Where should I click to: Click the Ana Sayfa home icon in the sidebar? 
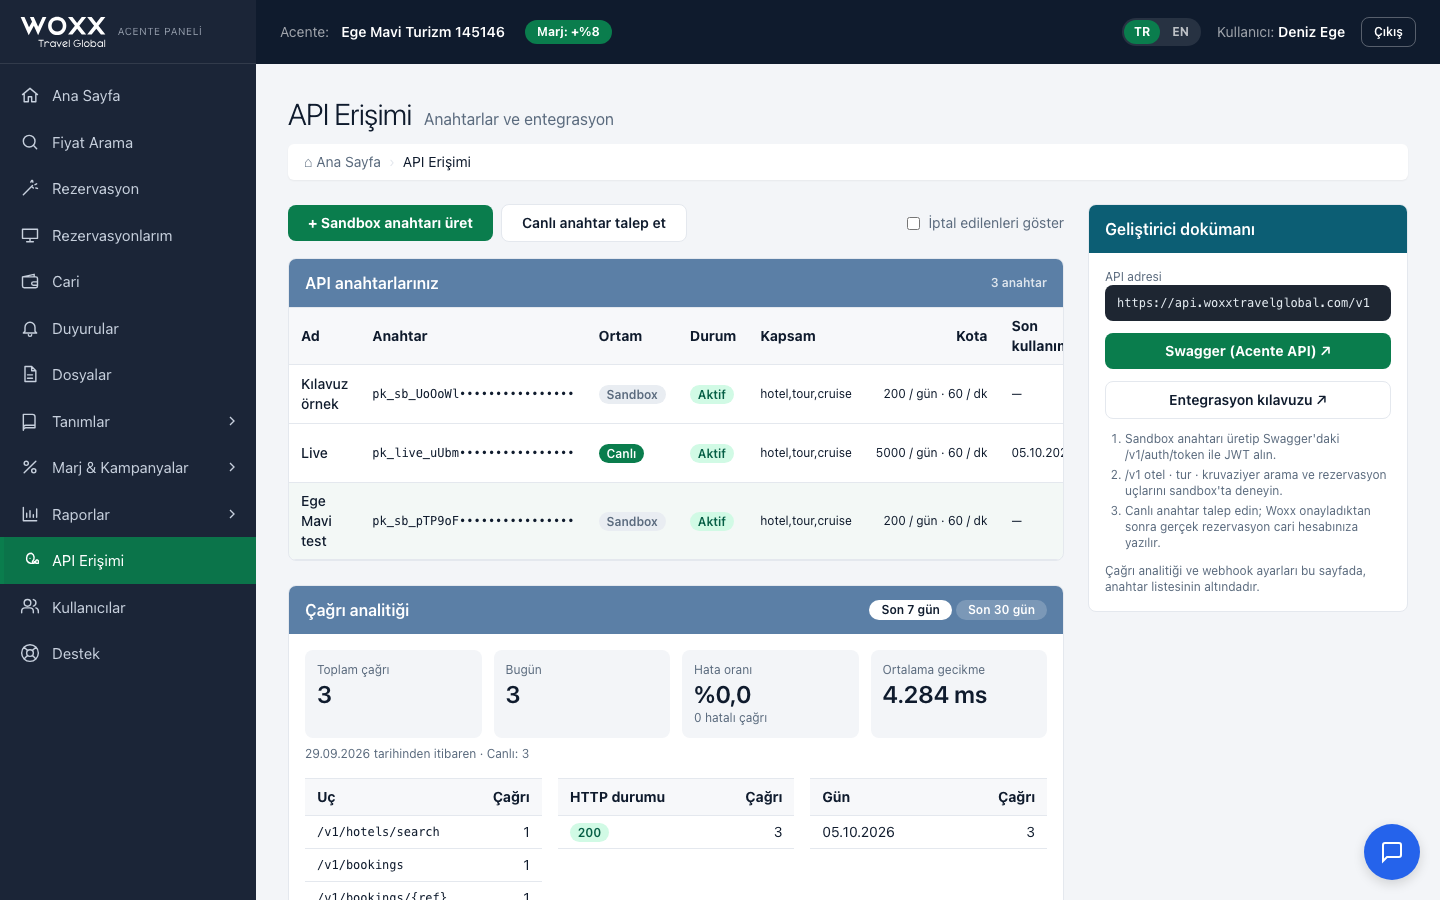(30, 95)
